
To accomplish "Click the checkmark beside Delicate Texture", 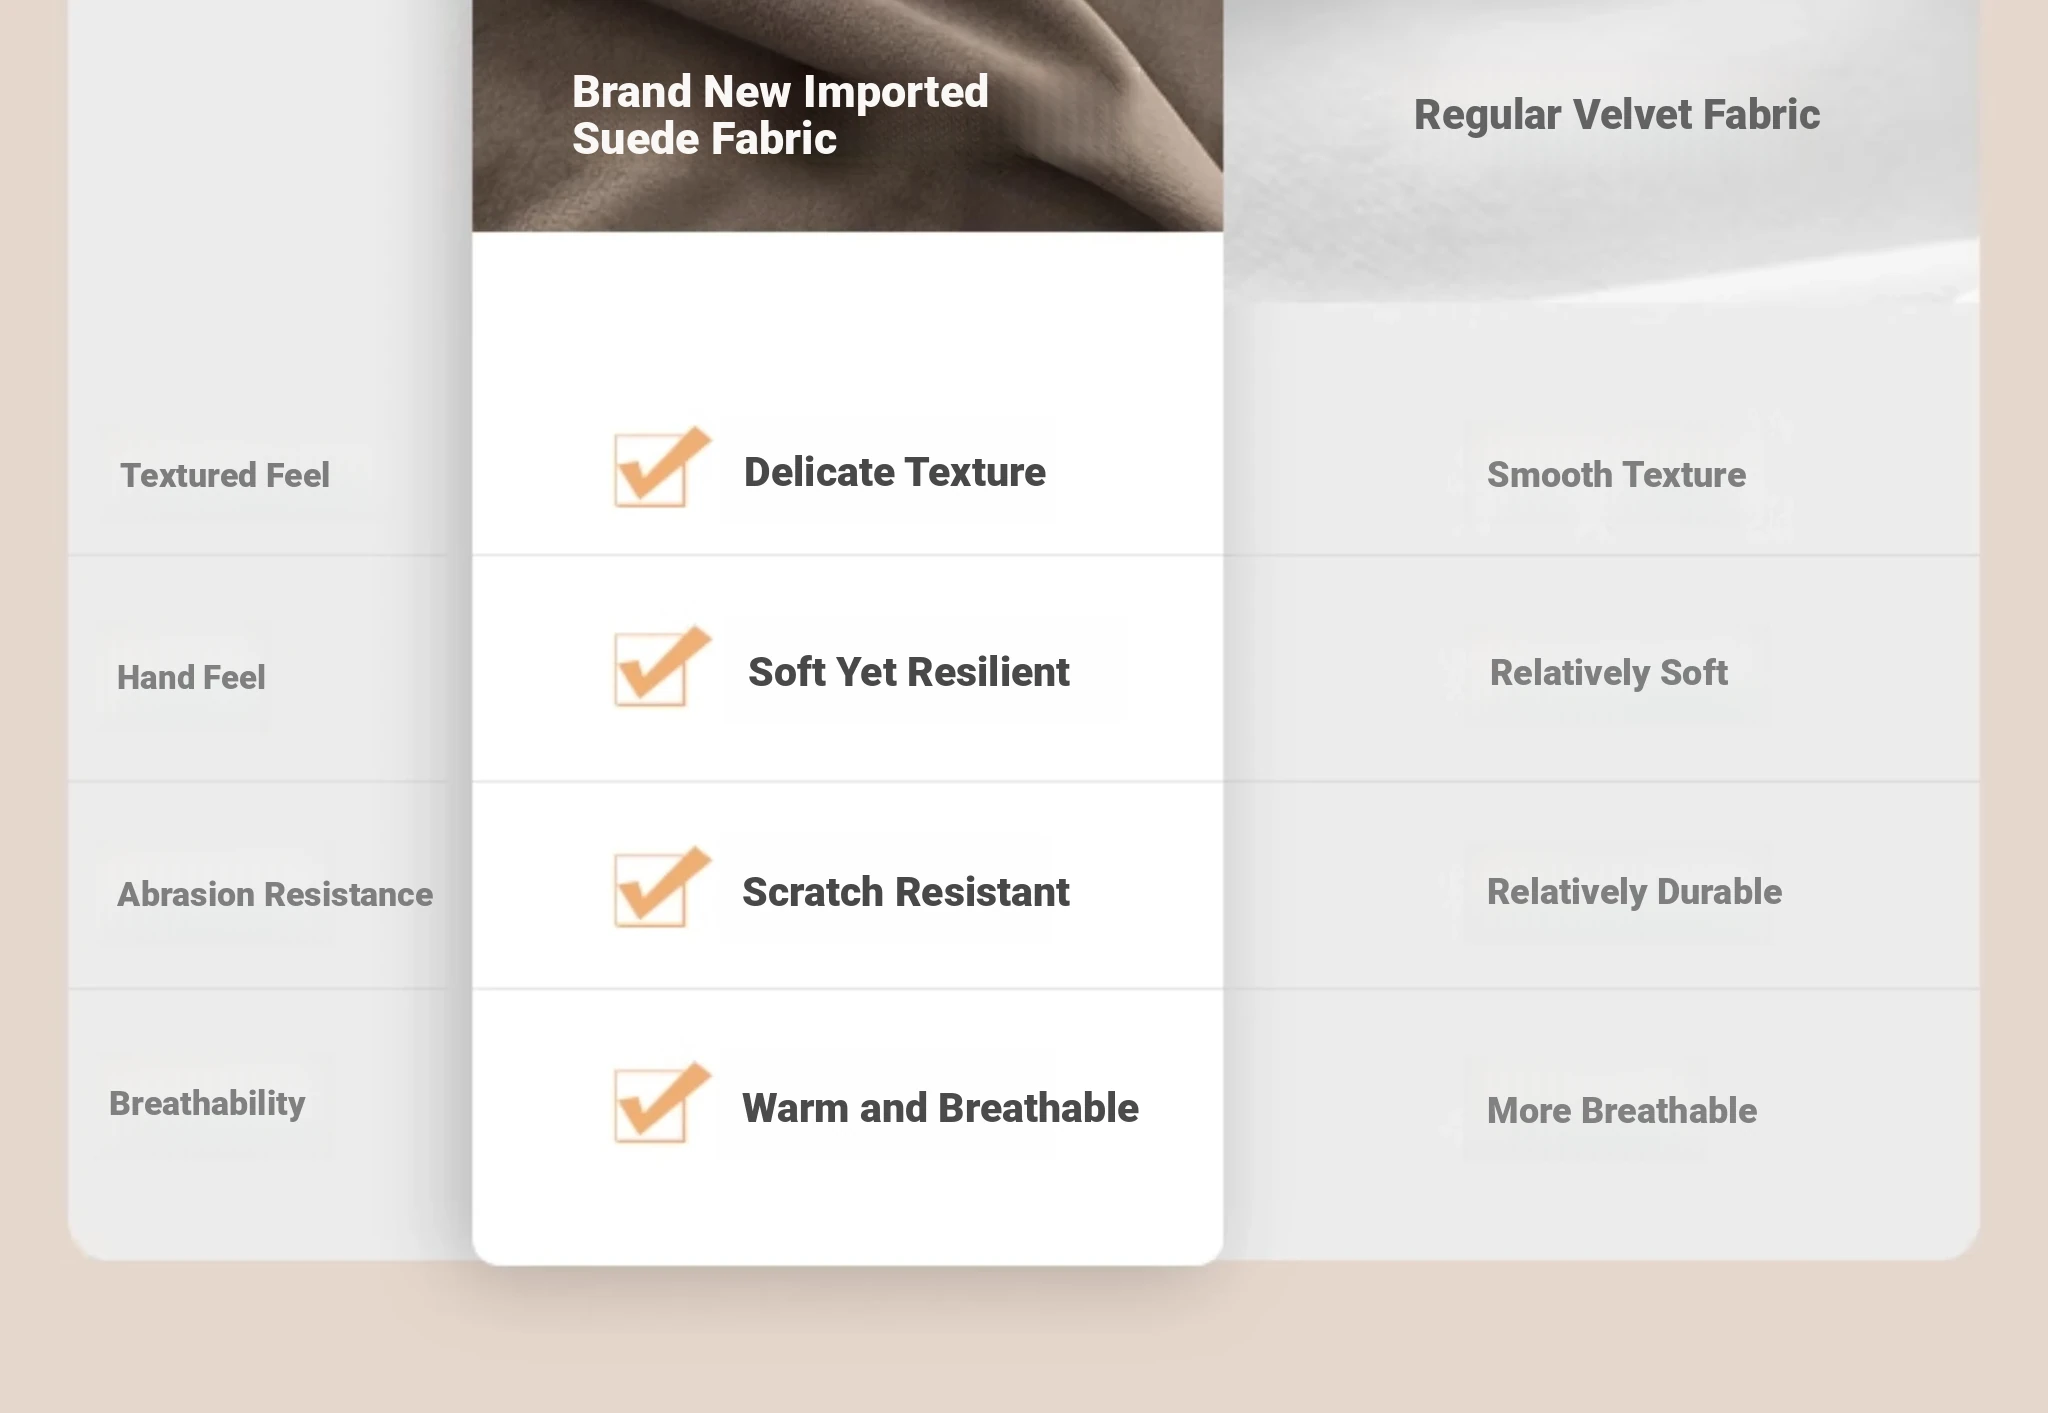I will (662, 467).
